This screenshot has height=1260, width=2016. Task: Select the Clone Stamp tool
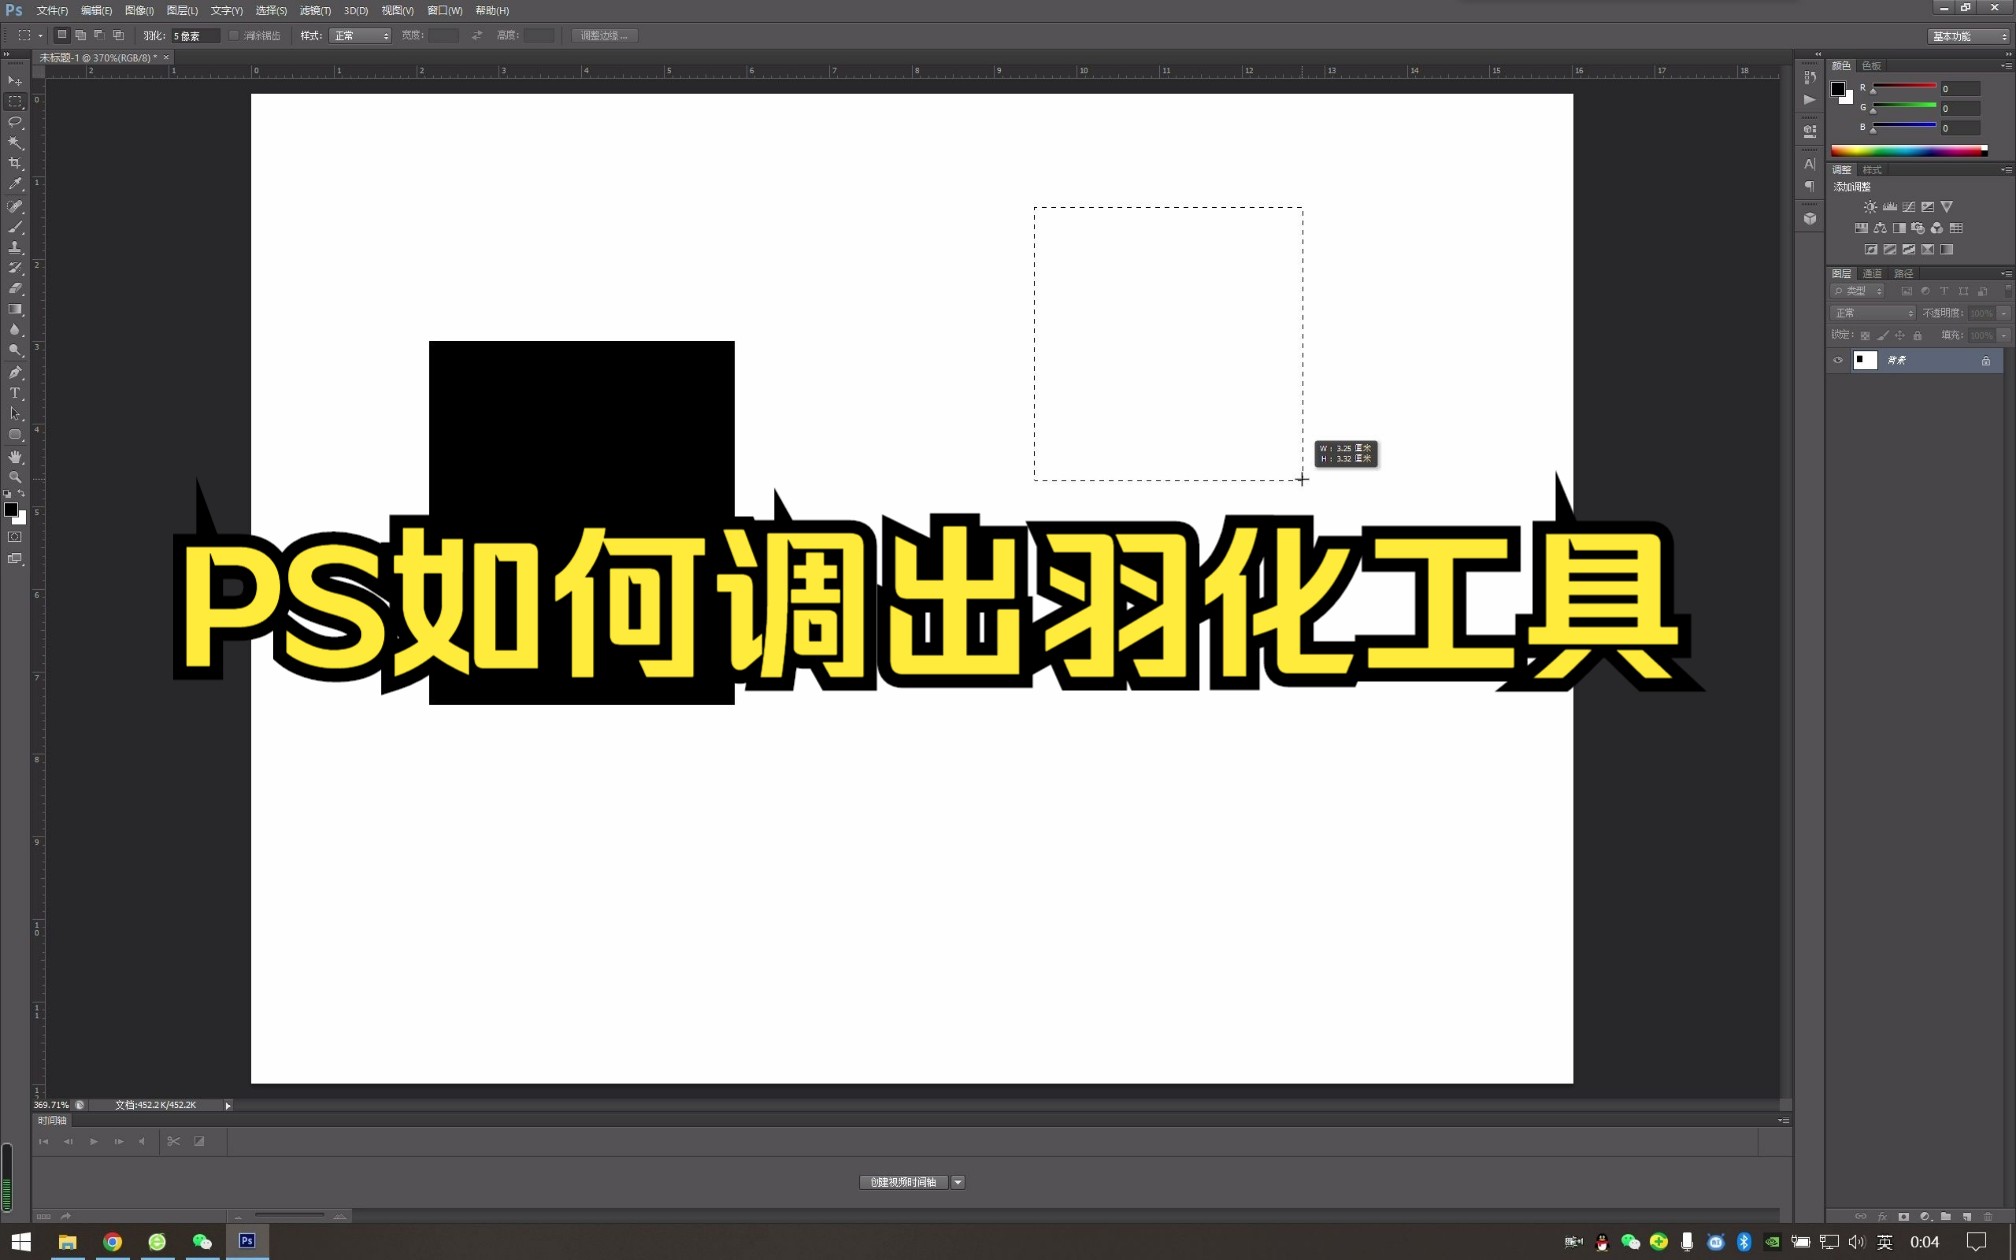pyautogui.click(x=14, y=249)
